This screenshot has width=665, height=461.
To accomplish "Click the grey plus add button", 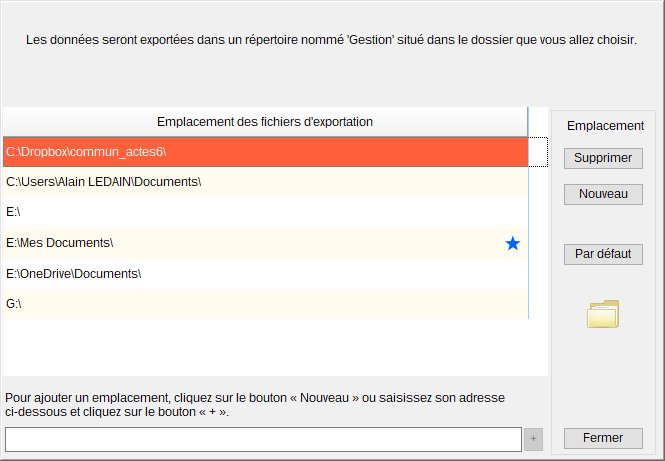I will point(533,439).
